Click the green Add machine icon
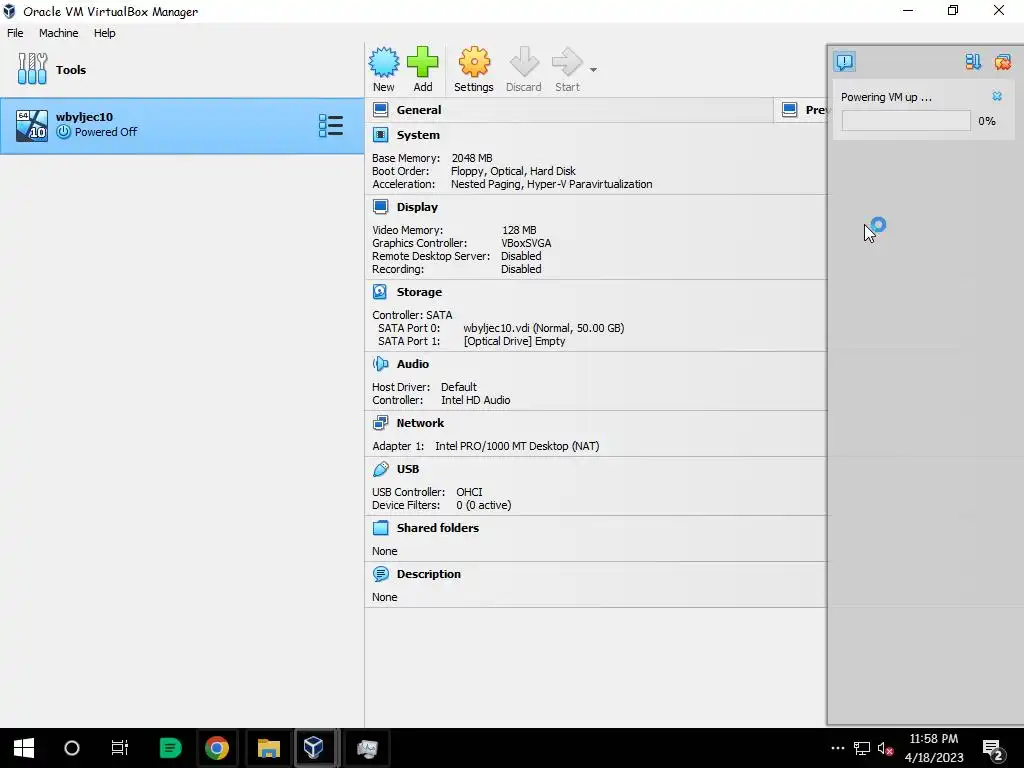Viewport: 1024px width, 768px height. click(423, 62)
